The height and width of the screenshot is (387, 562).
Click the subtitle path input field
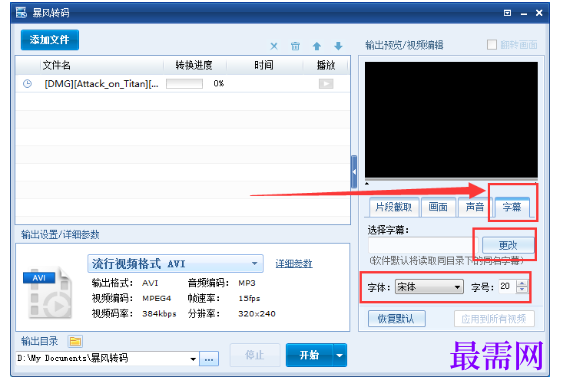pyautogui.click(x=423, y=245)
